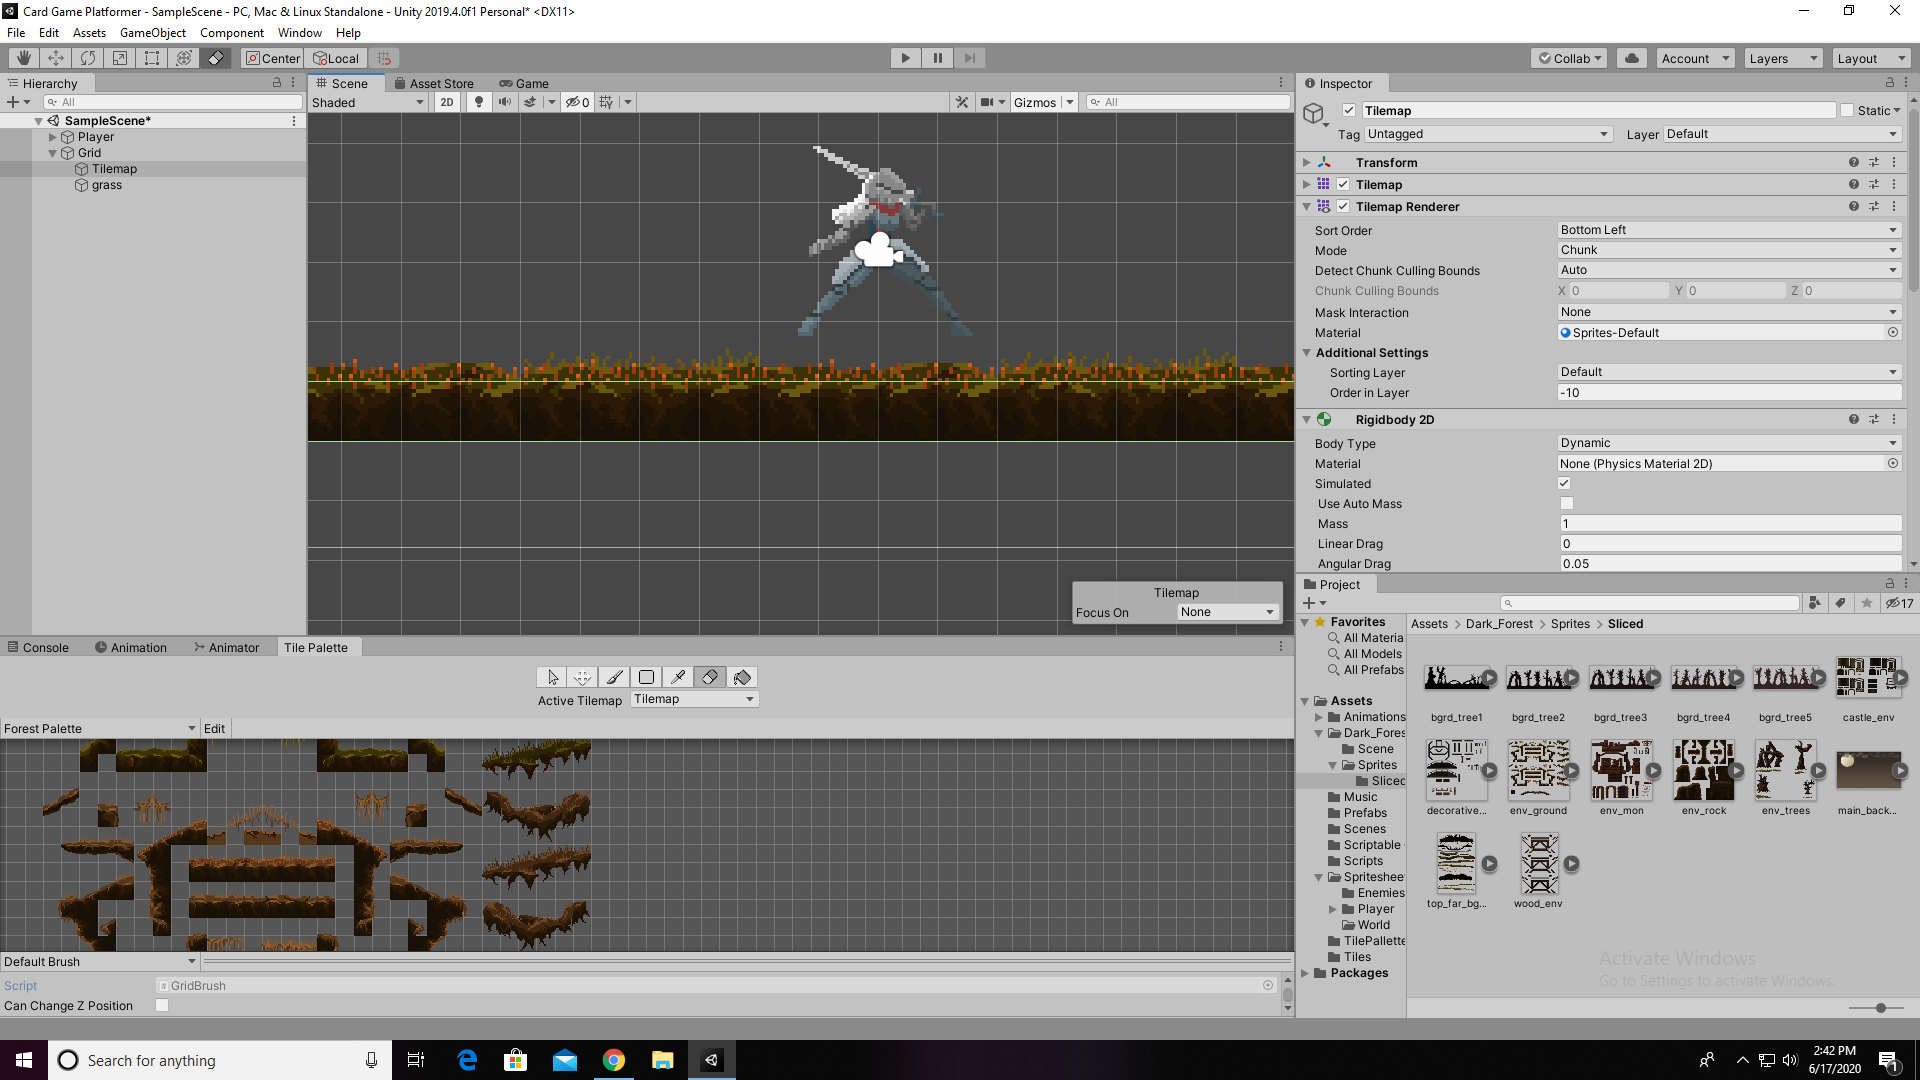Open the Body Type dropdown
Image resolution: width=1920 pixels, height=1080 pixels.
1729,443
